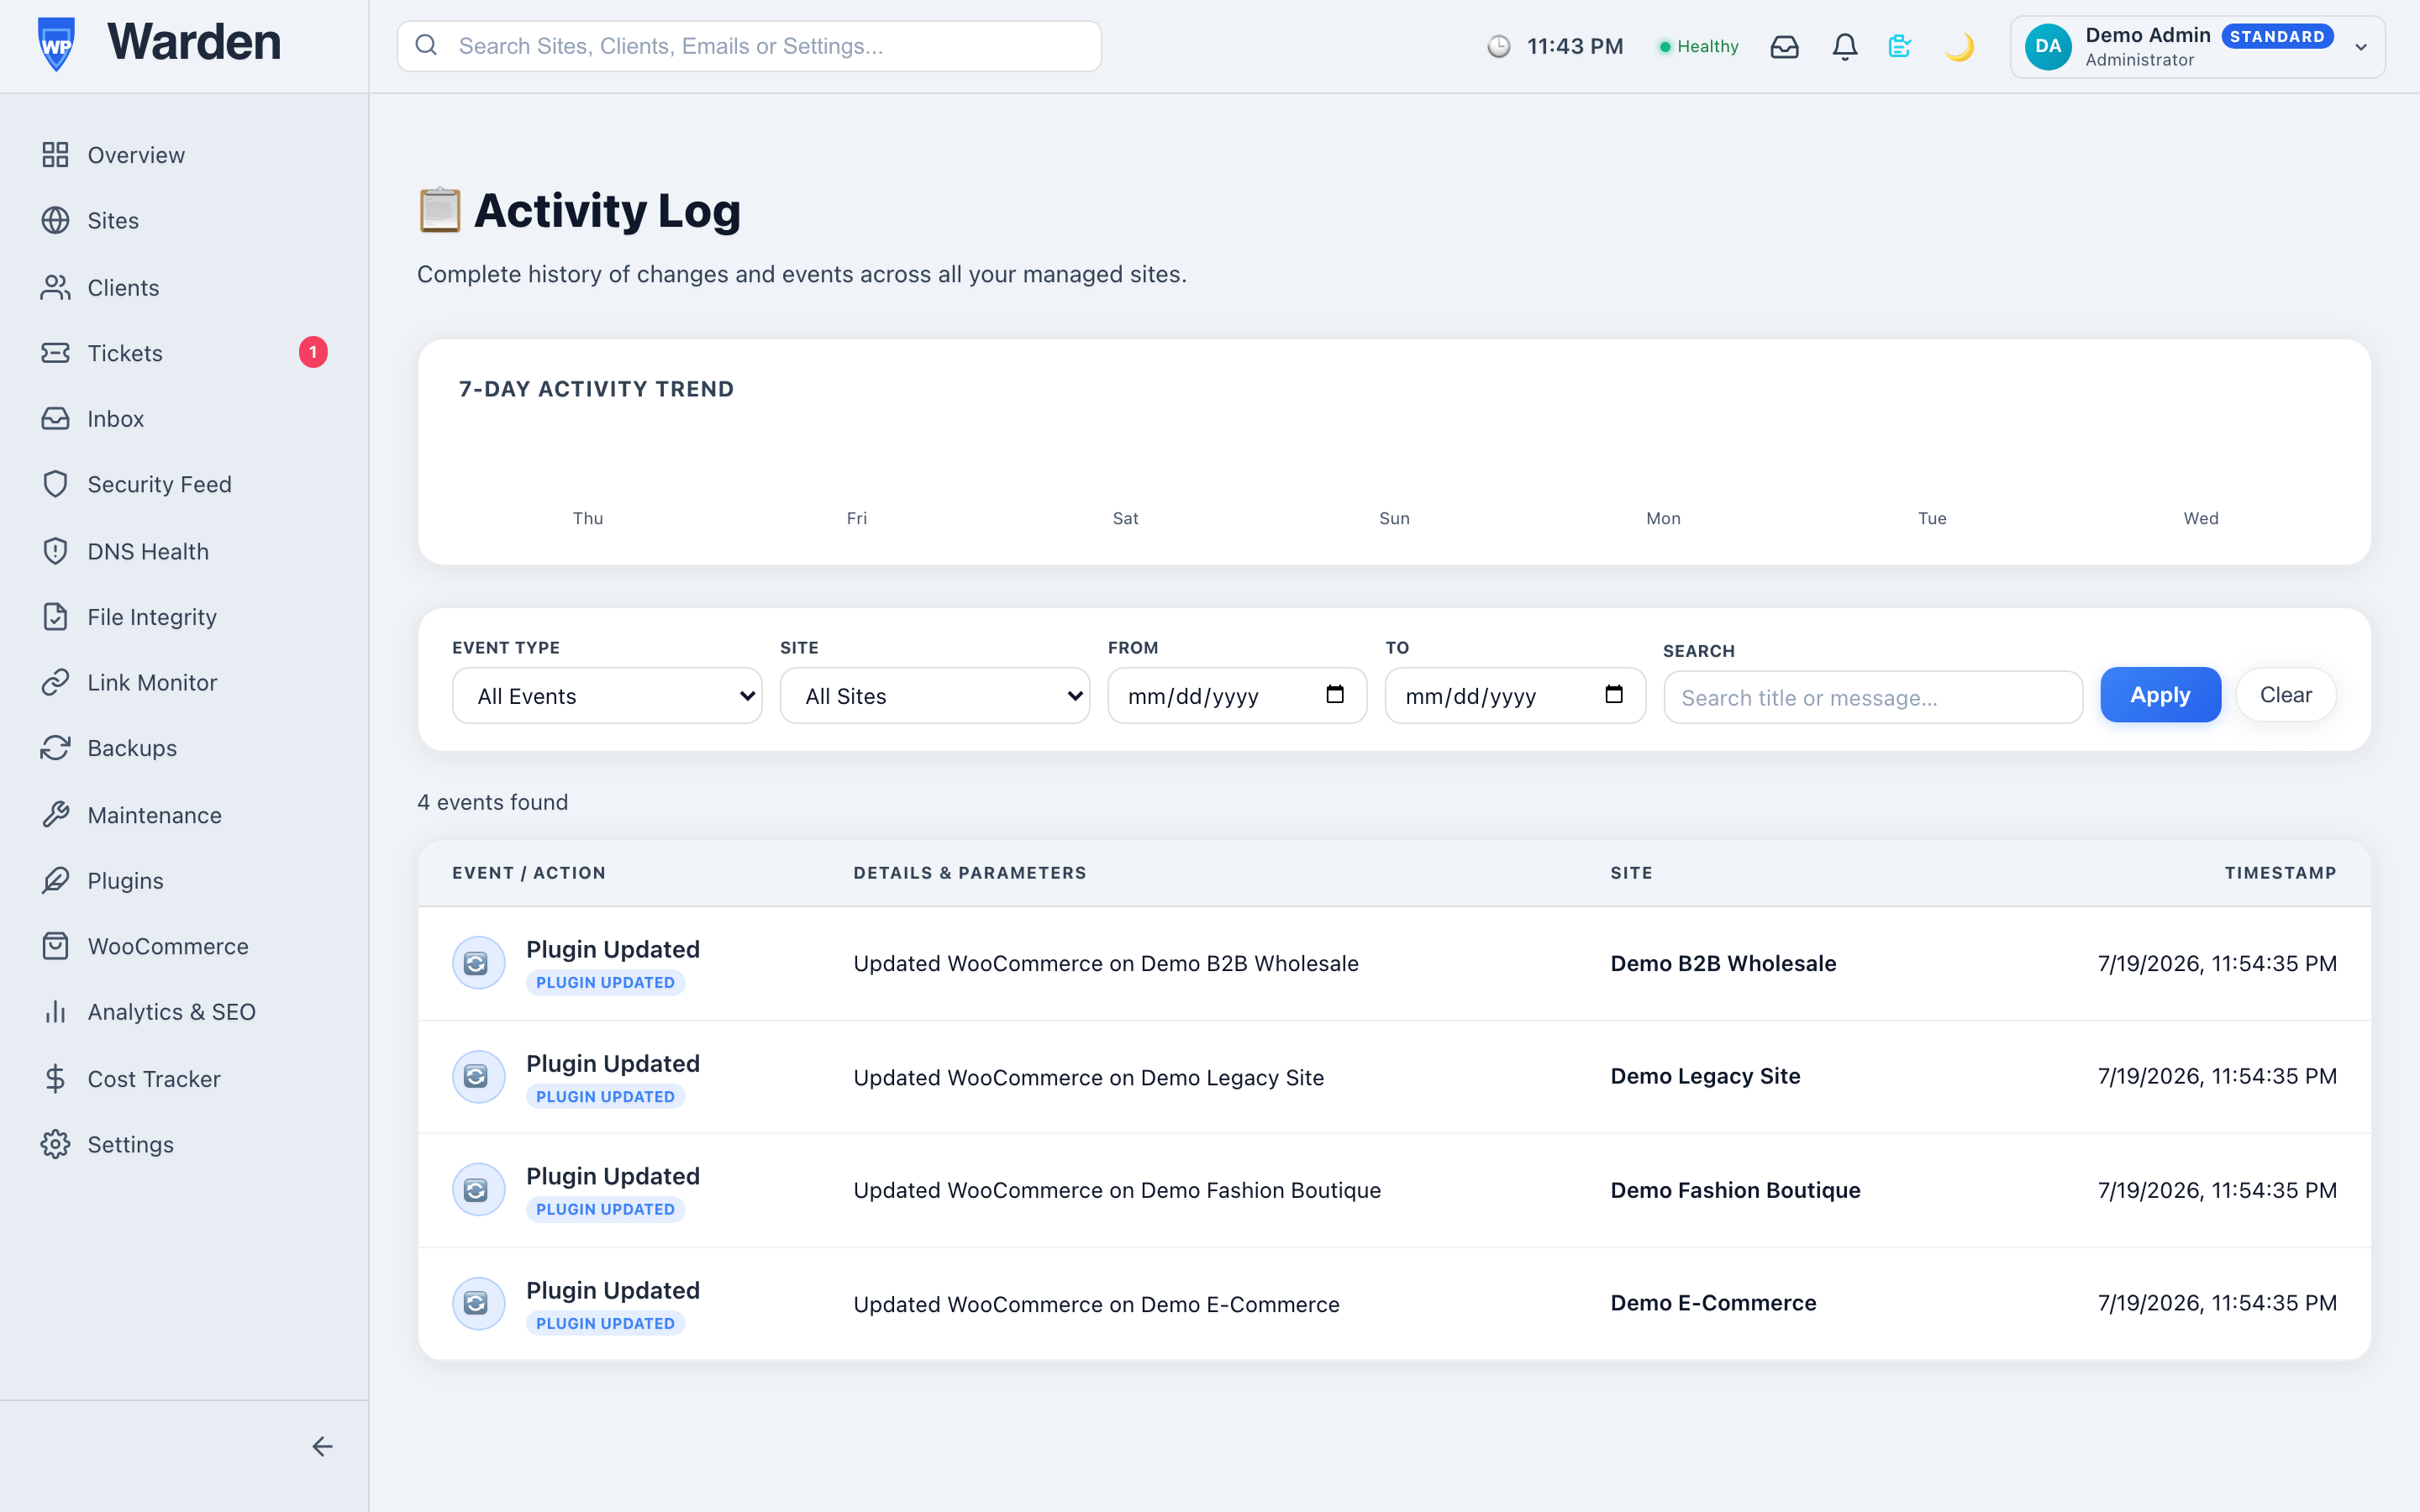
Task: Click the plugin icon in B2B Wholesale row
Action: click(479, 963)
